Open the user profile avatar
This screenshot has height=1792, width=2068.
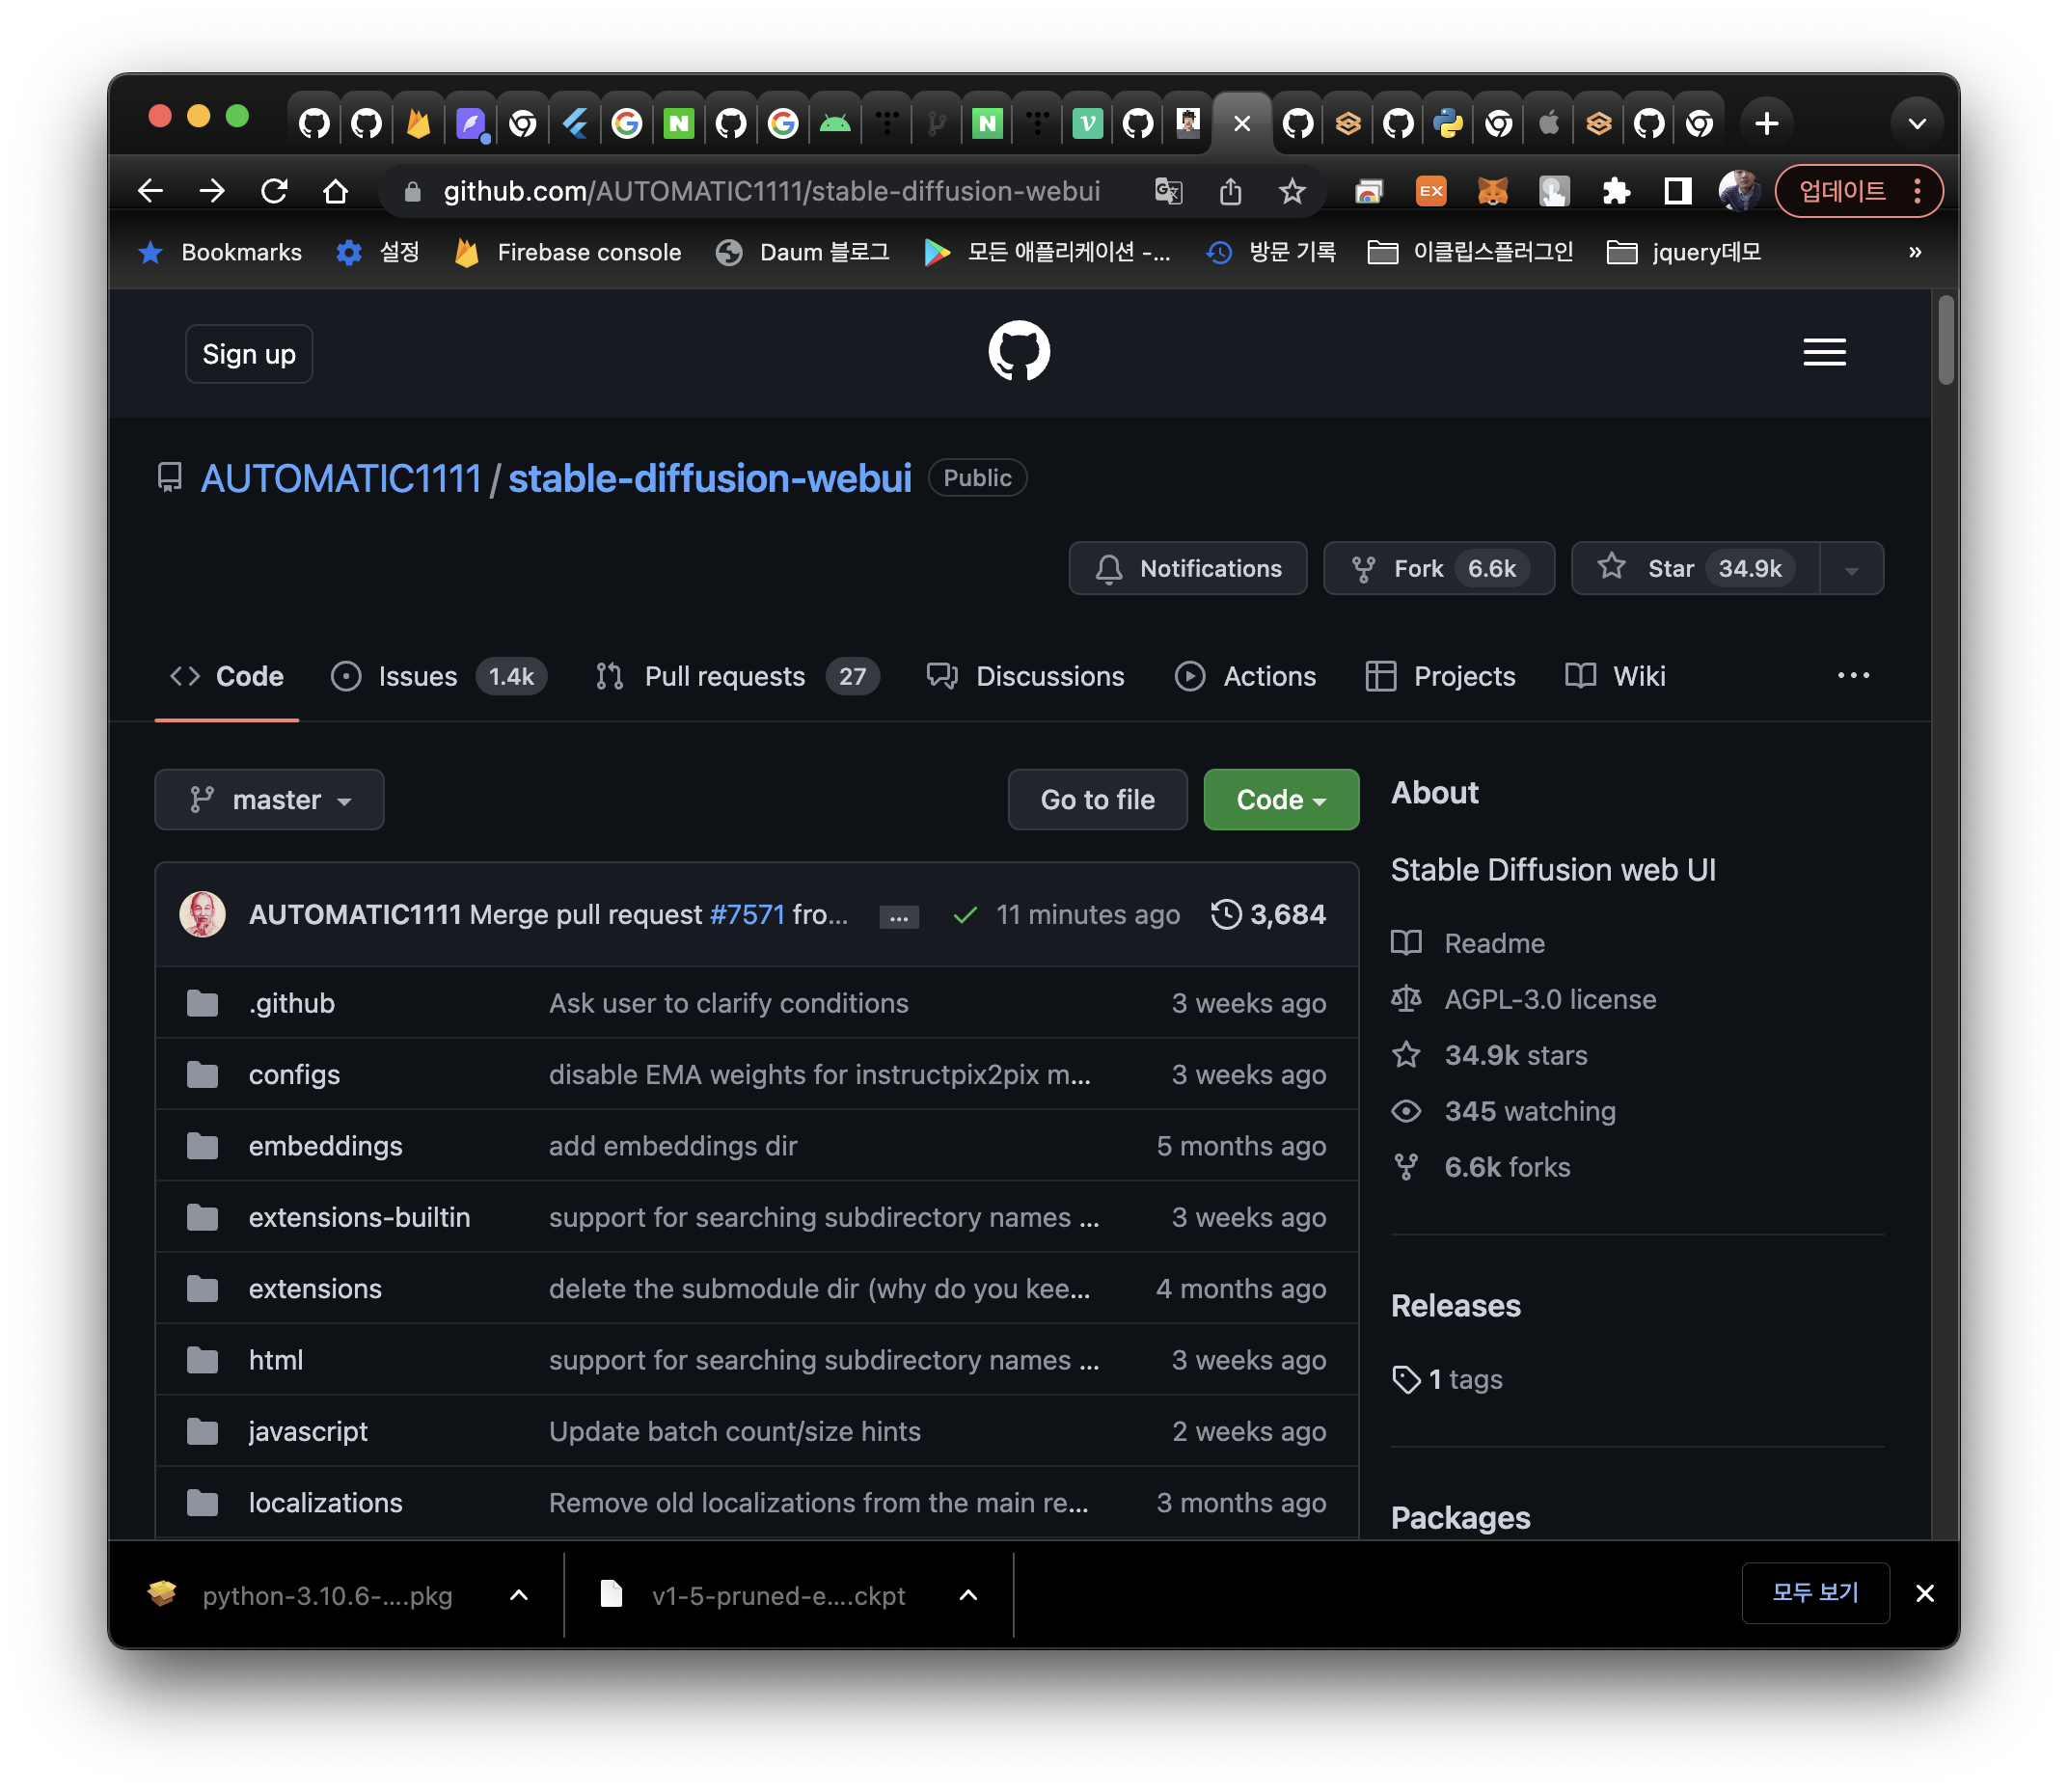coord(1739,191)
